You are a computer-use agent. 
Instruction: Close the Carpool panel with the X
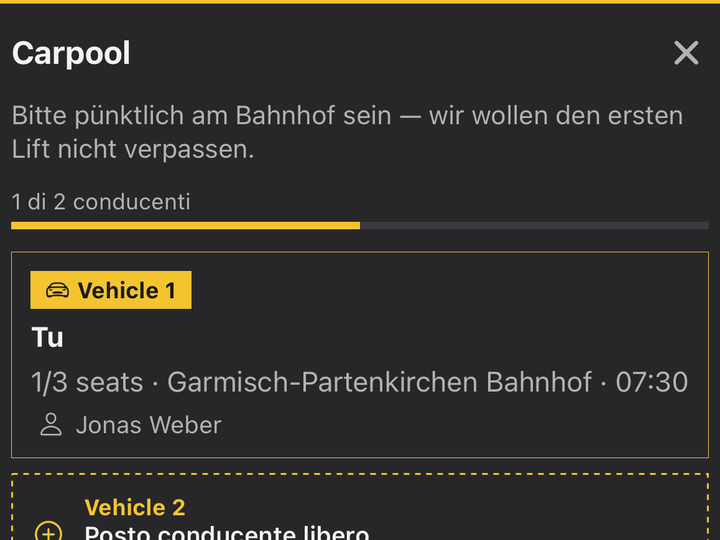pos(686,53)
